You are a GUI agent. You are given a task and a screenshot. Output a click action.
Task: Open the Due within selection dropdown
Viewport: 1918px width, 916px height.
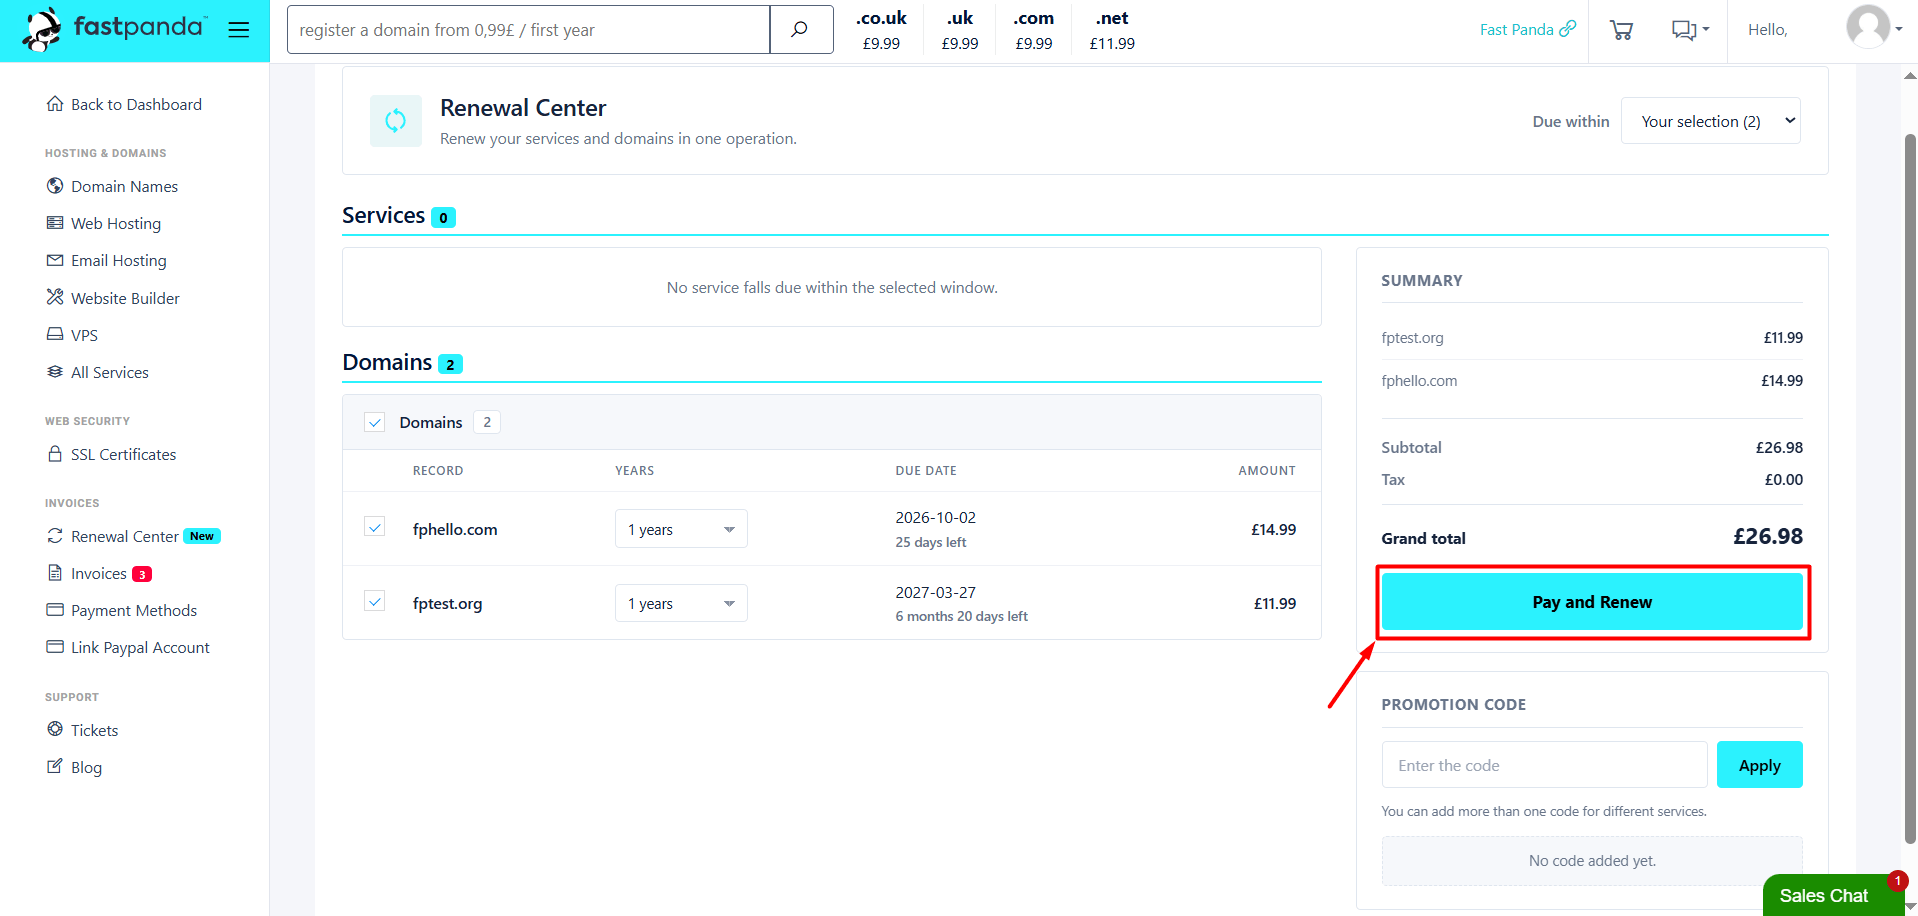(1710, 121)
